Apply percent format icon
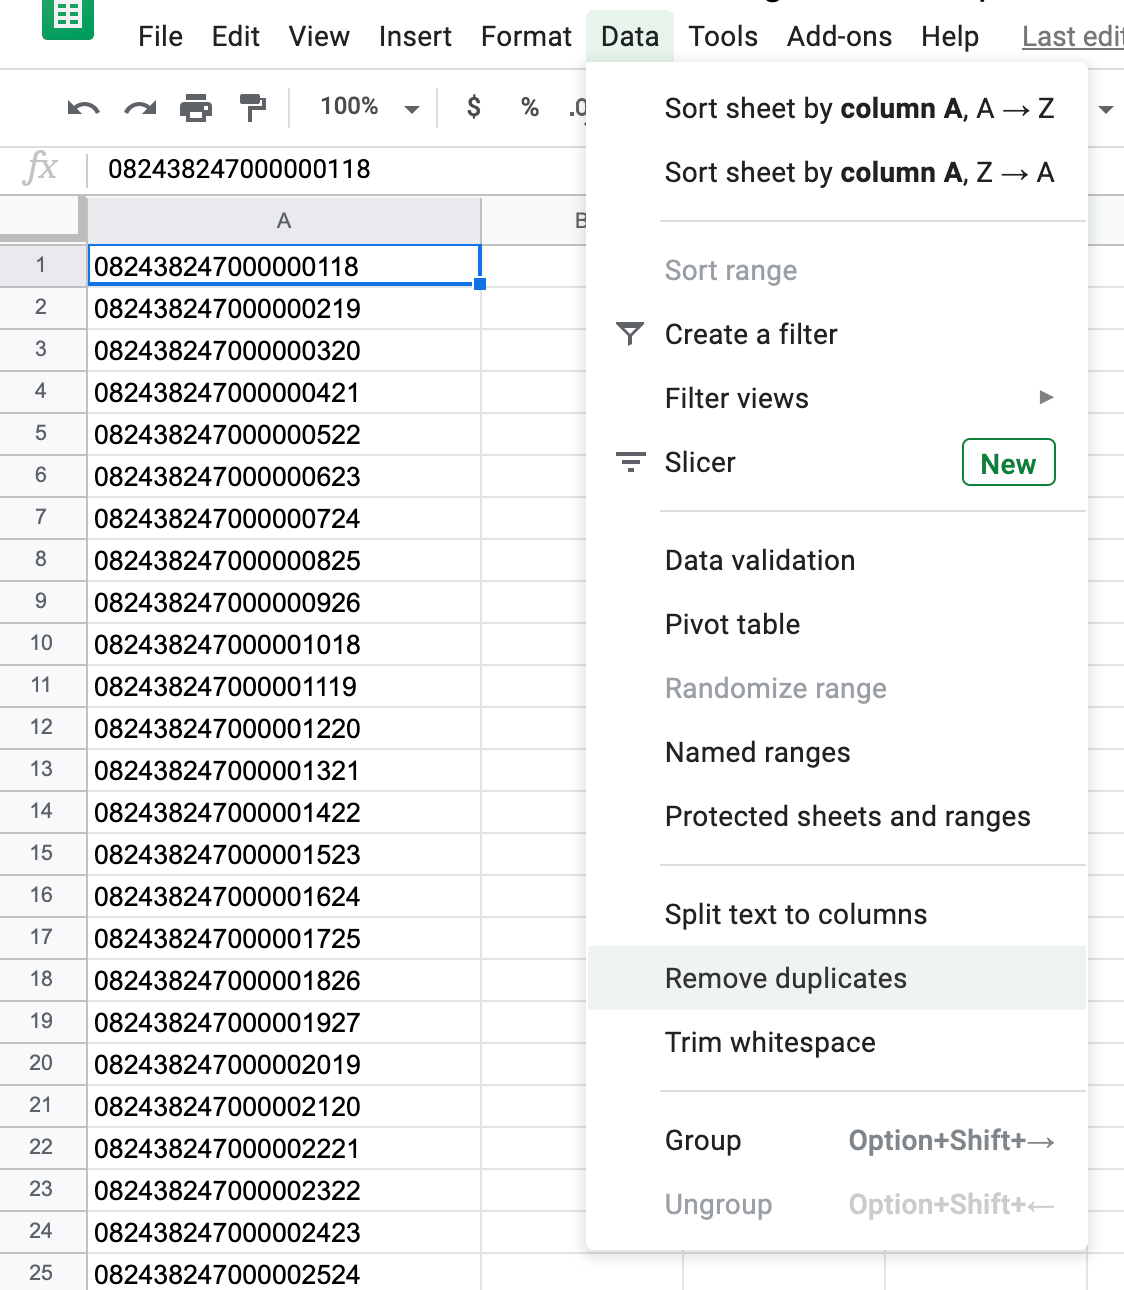This screenshot has height=1290, width=1124. coord(530,107)
